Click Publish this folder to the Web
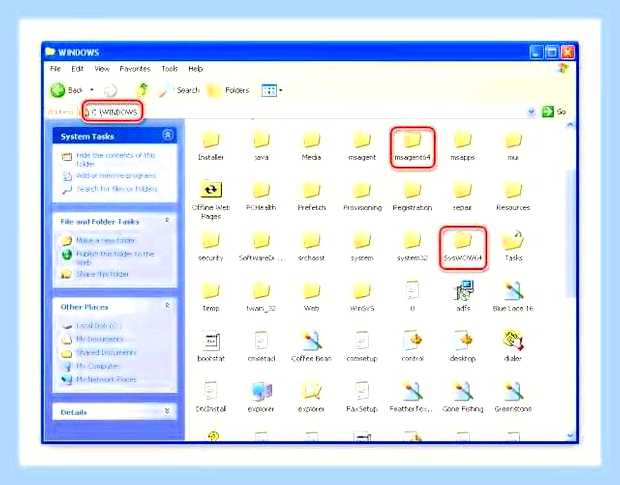Viewport: 620px width, 485px height. pyautogui.click(x=115, y=258)
